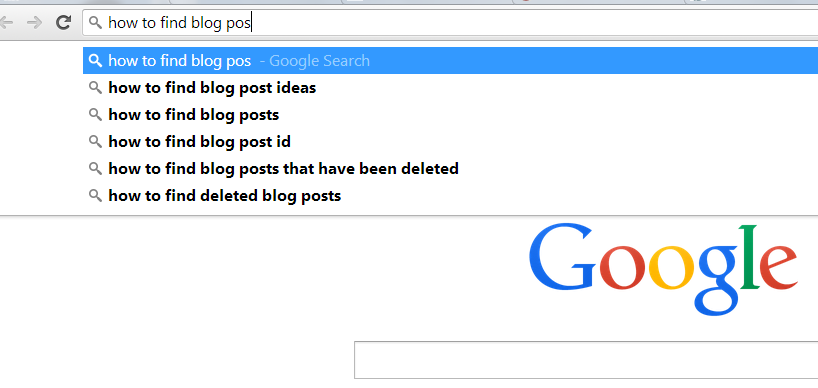Choose suggestion 'how to find blog post ideas'
818x388 pixels.
(x=451, y=88)
